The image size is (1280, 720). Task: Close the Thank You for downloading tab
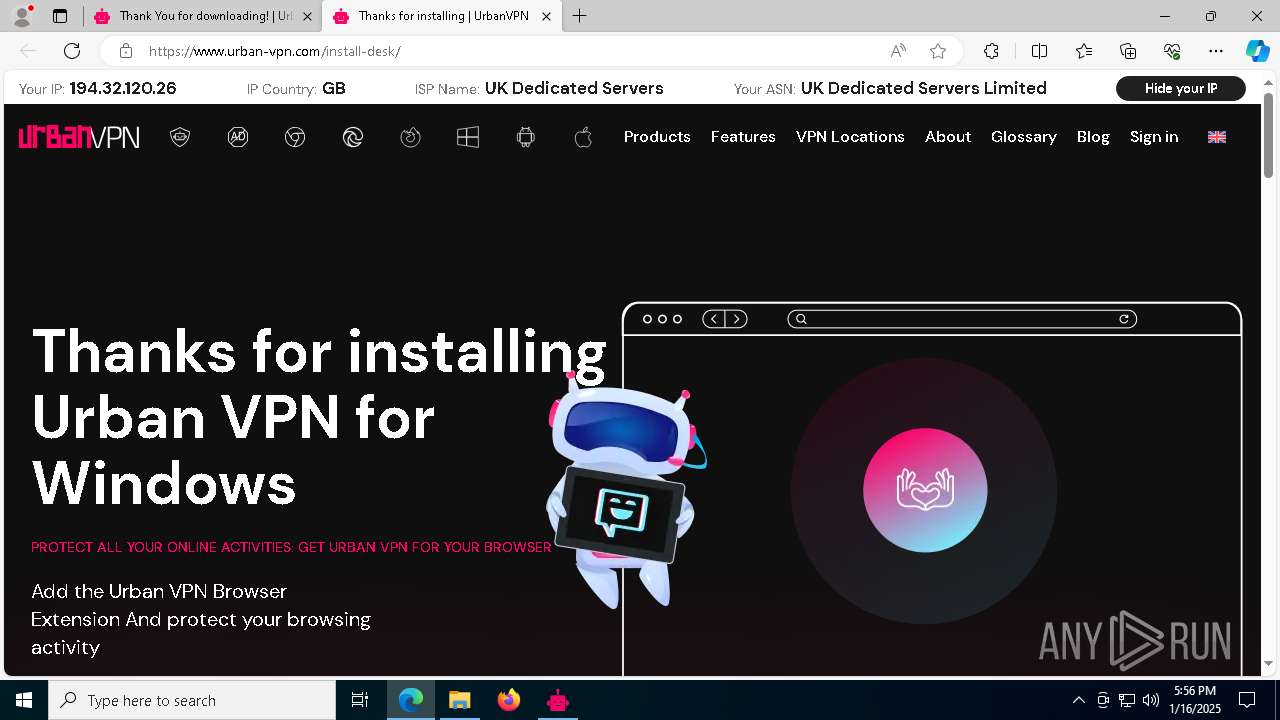click(307, 16)
